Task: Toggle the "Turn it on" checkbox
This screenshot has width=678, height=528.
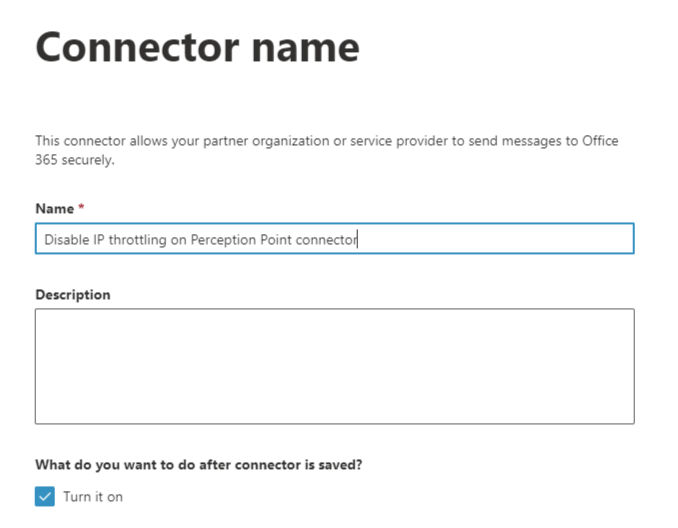Action: coord(45,497)
